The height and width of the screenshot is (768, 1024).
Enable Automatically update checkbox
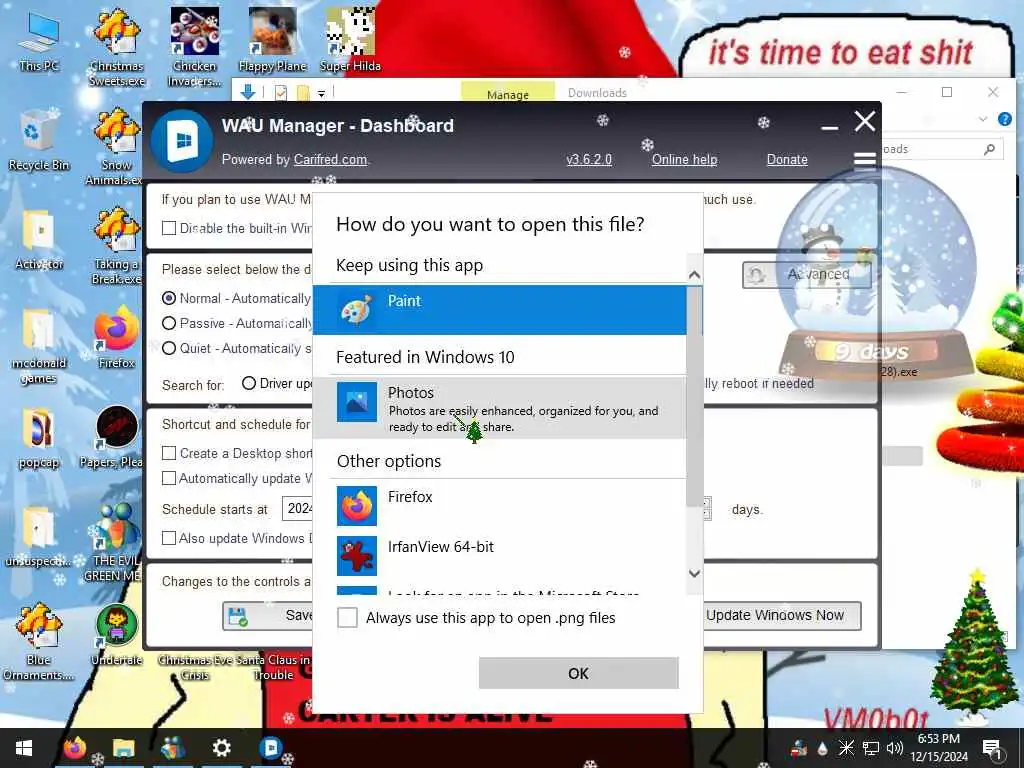tap(169, 478)
